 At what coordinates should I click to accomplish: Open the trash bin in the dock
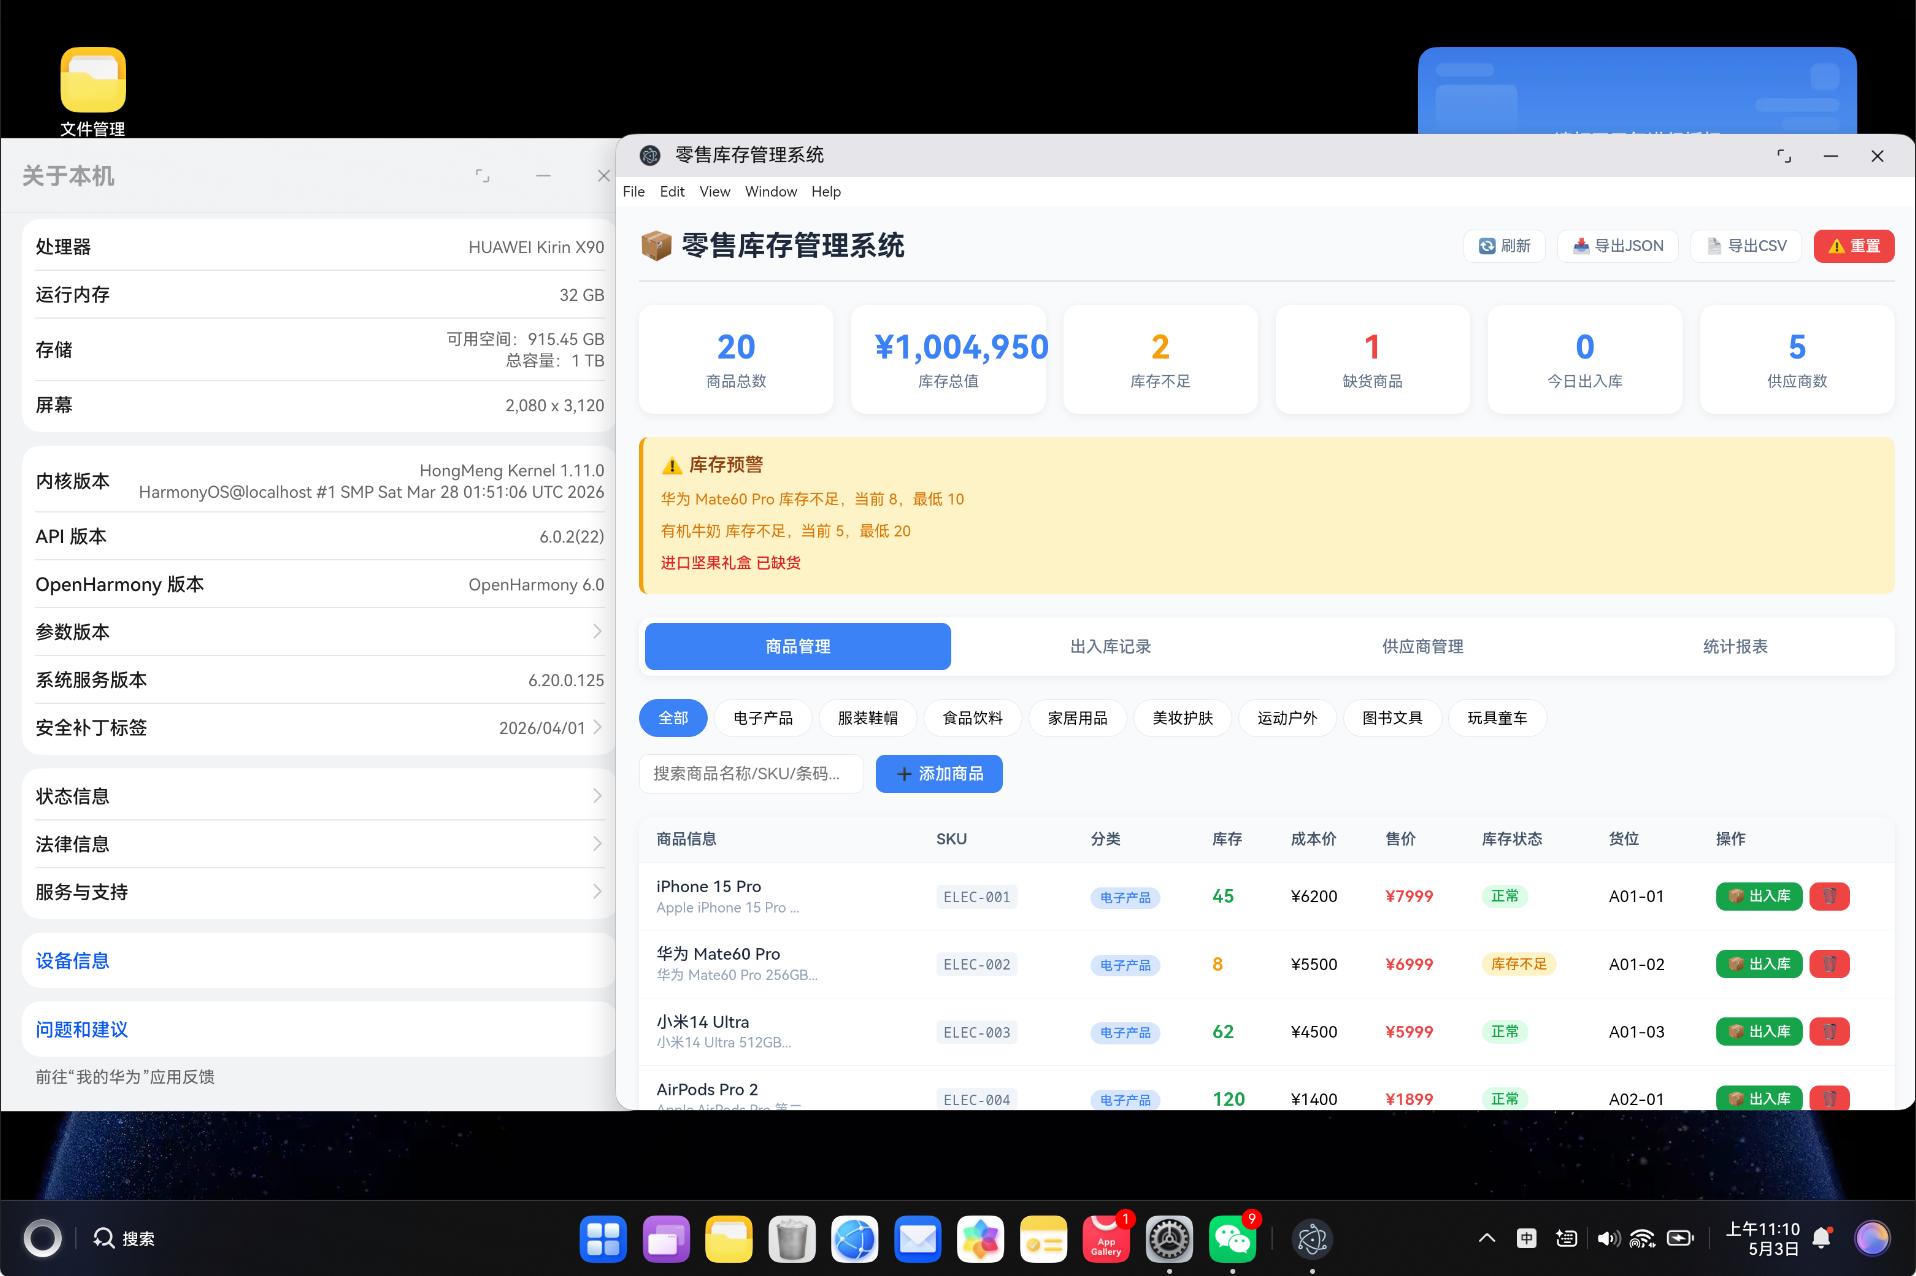792,1239
